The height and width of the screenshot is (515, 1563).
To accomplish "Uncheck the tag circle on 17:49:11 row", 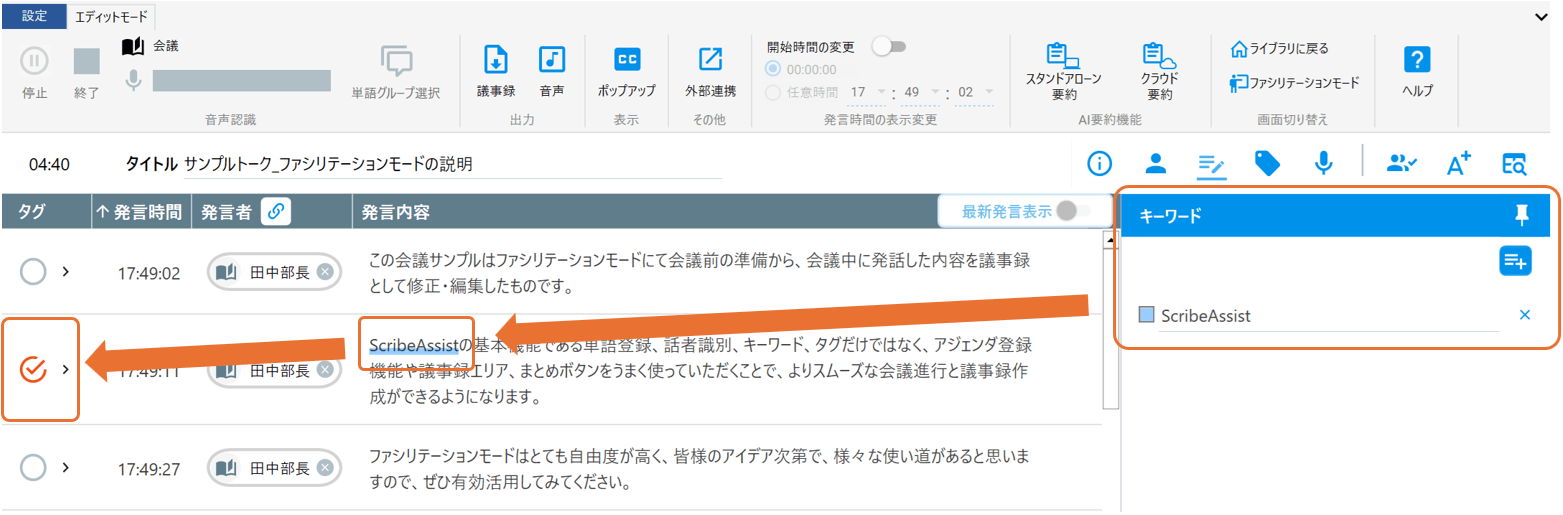I will tap(34, 370).
